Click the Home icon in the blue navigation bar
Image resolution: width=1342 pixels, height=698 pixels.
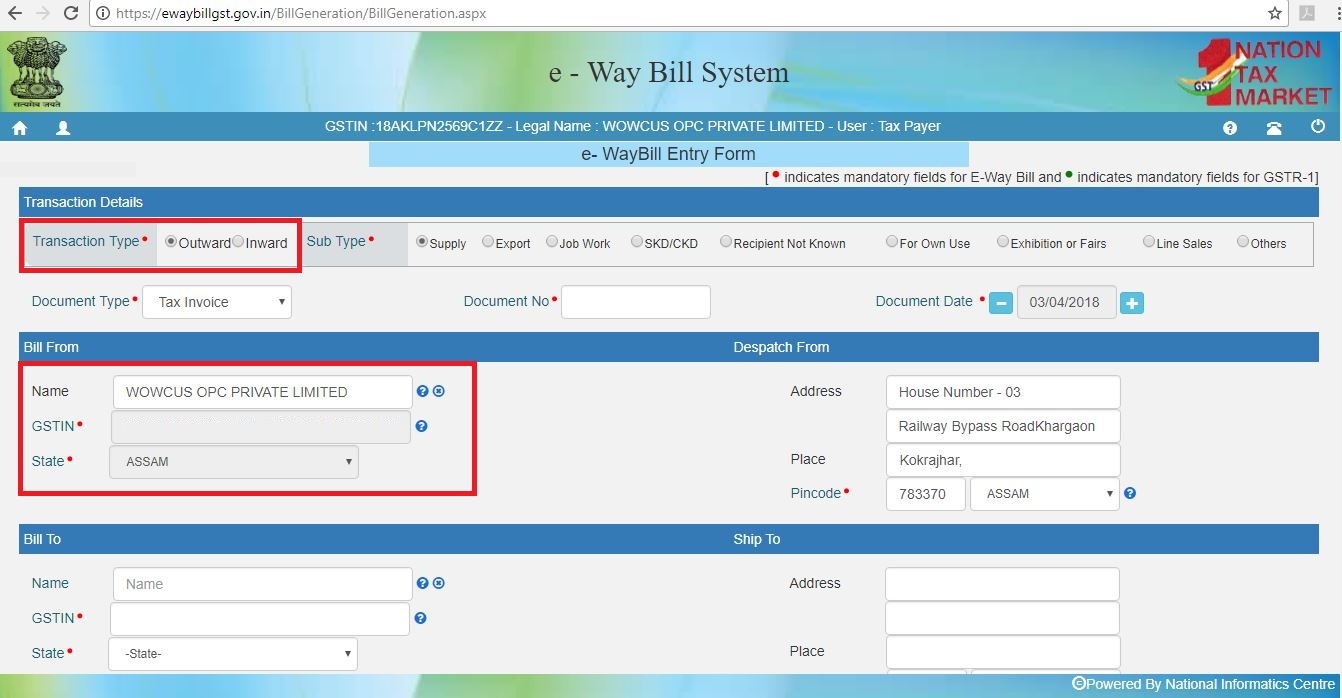click(x=18, y=127)
